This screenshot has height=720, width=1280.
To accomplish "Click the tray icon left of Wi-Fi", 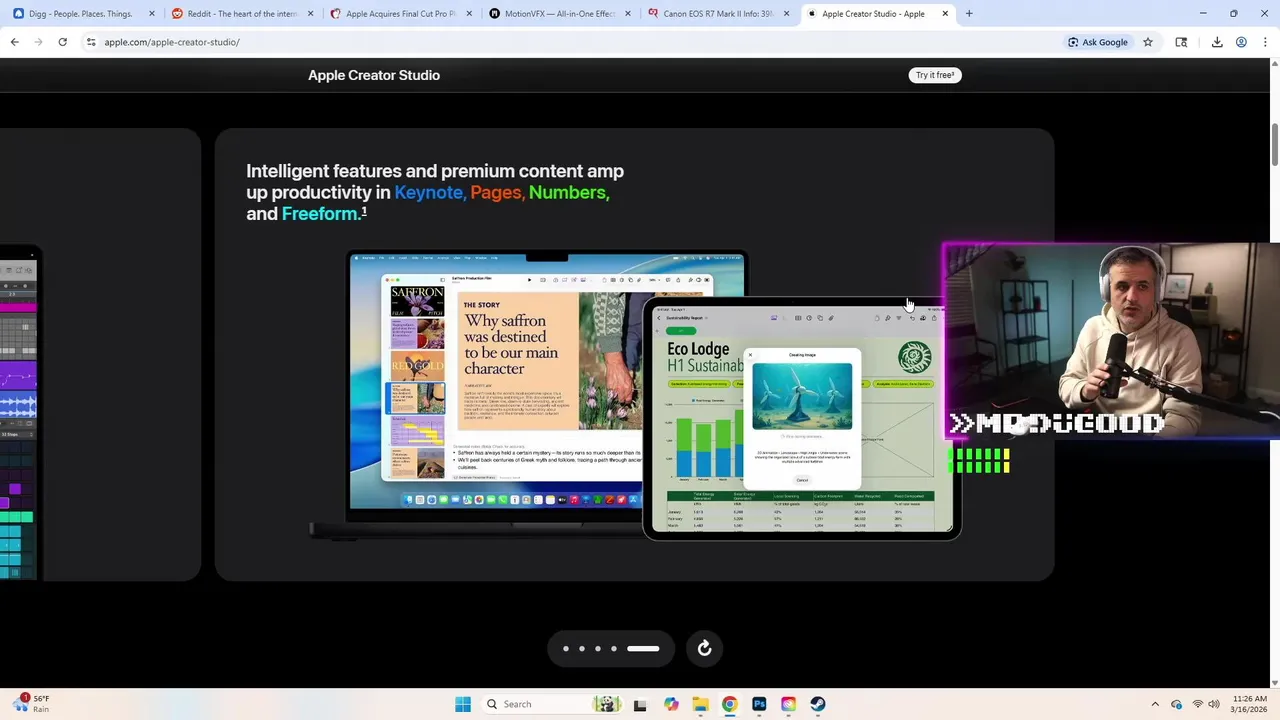I will tap(1177, 704).
